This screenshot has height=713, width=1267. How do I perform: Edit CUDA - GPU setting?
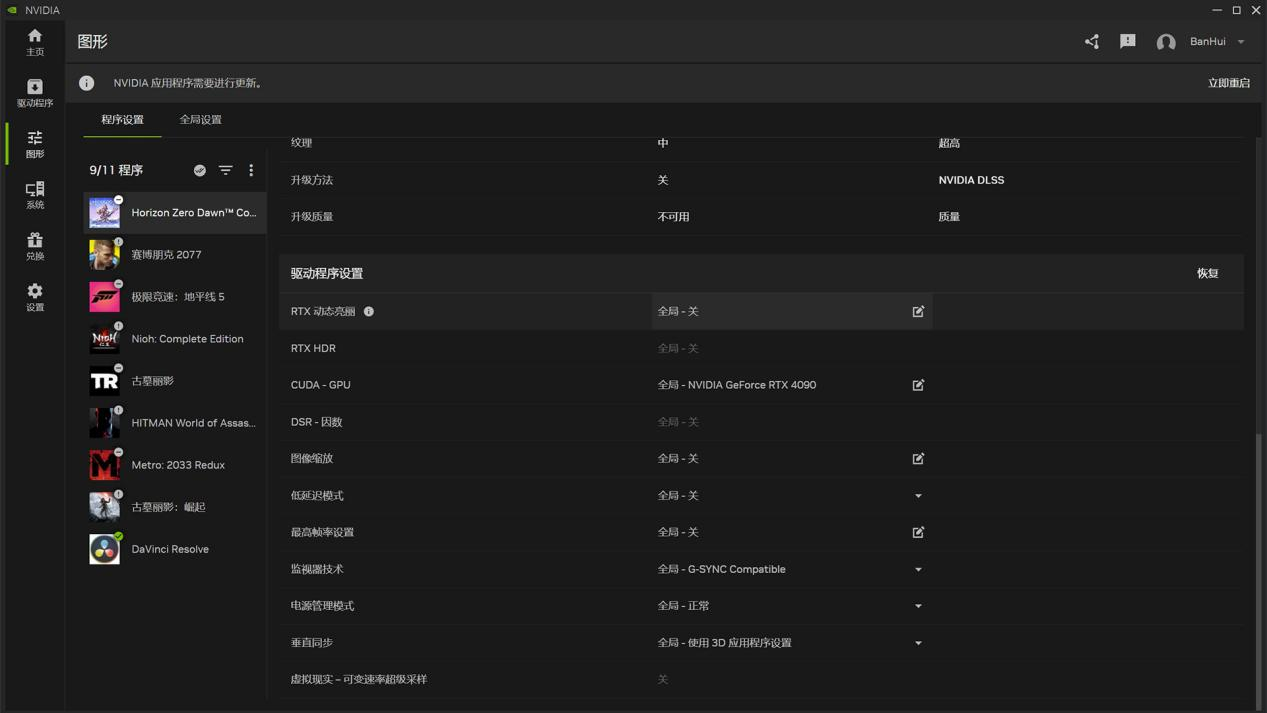(x=918, y=385)
